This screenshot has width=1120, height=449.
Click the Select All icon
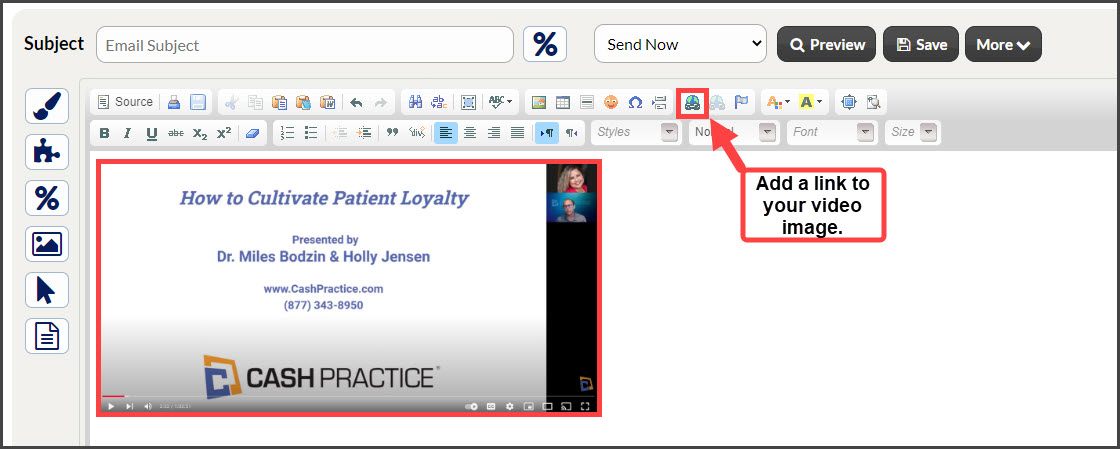click(x=468, y=102)
